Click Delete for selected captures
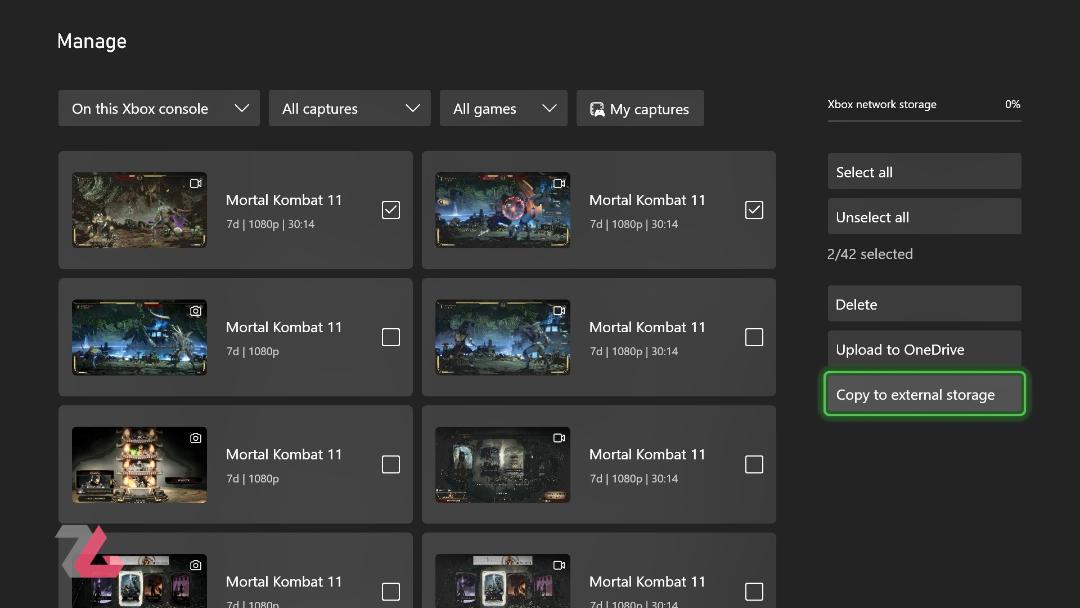The image size is (1080, 608). click(x=924, y=304)
